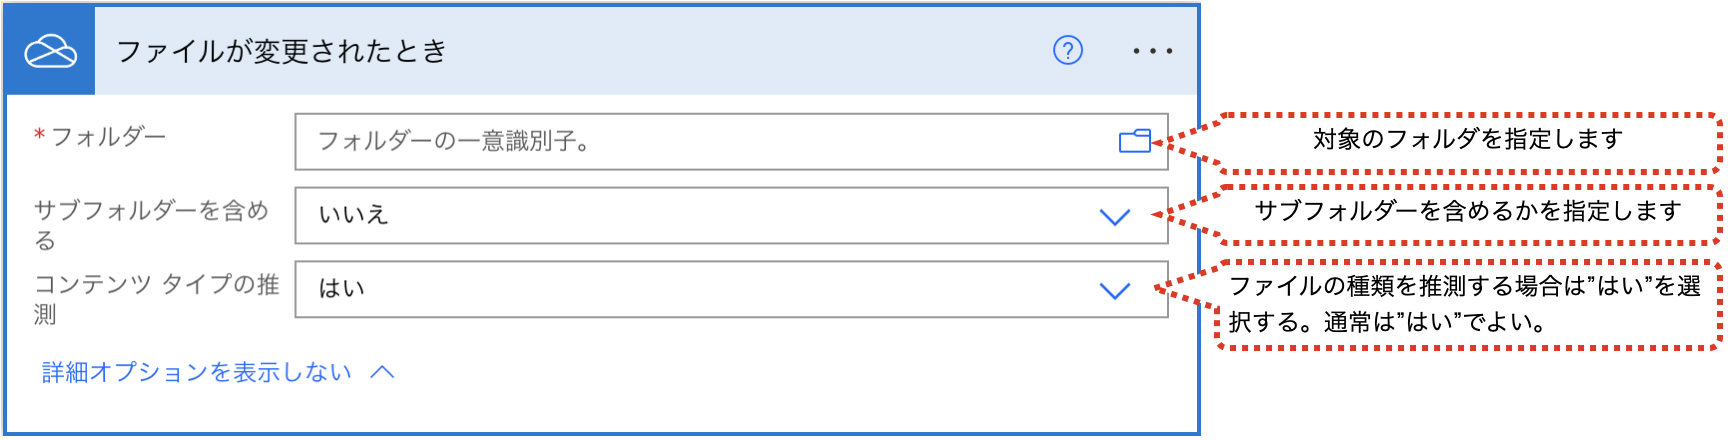This screenshot has width=1728, height=440.
Task: Click the 詳細オプションを表示しない link
Action: point(196,372)
